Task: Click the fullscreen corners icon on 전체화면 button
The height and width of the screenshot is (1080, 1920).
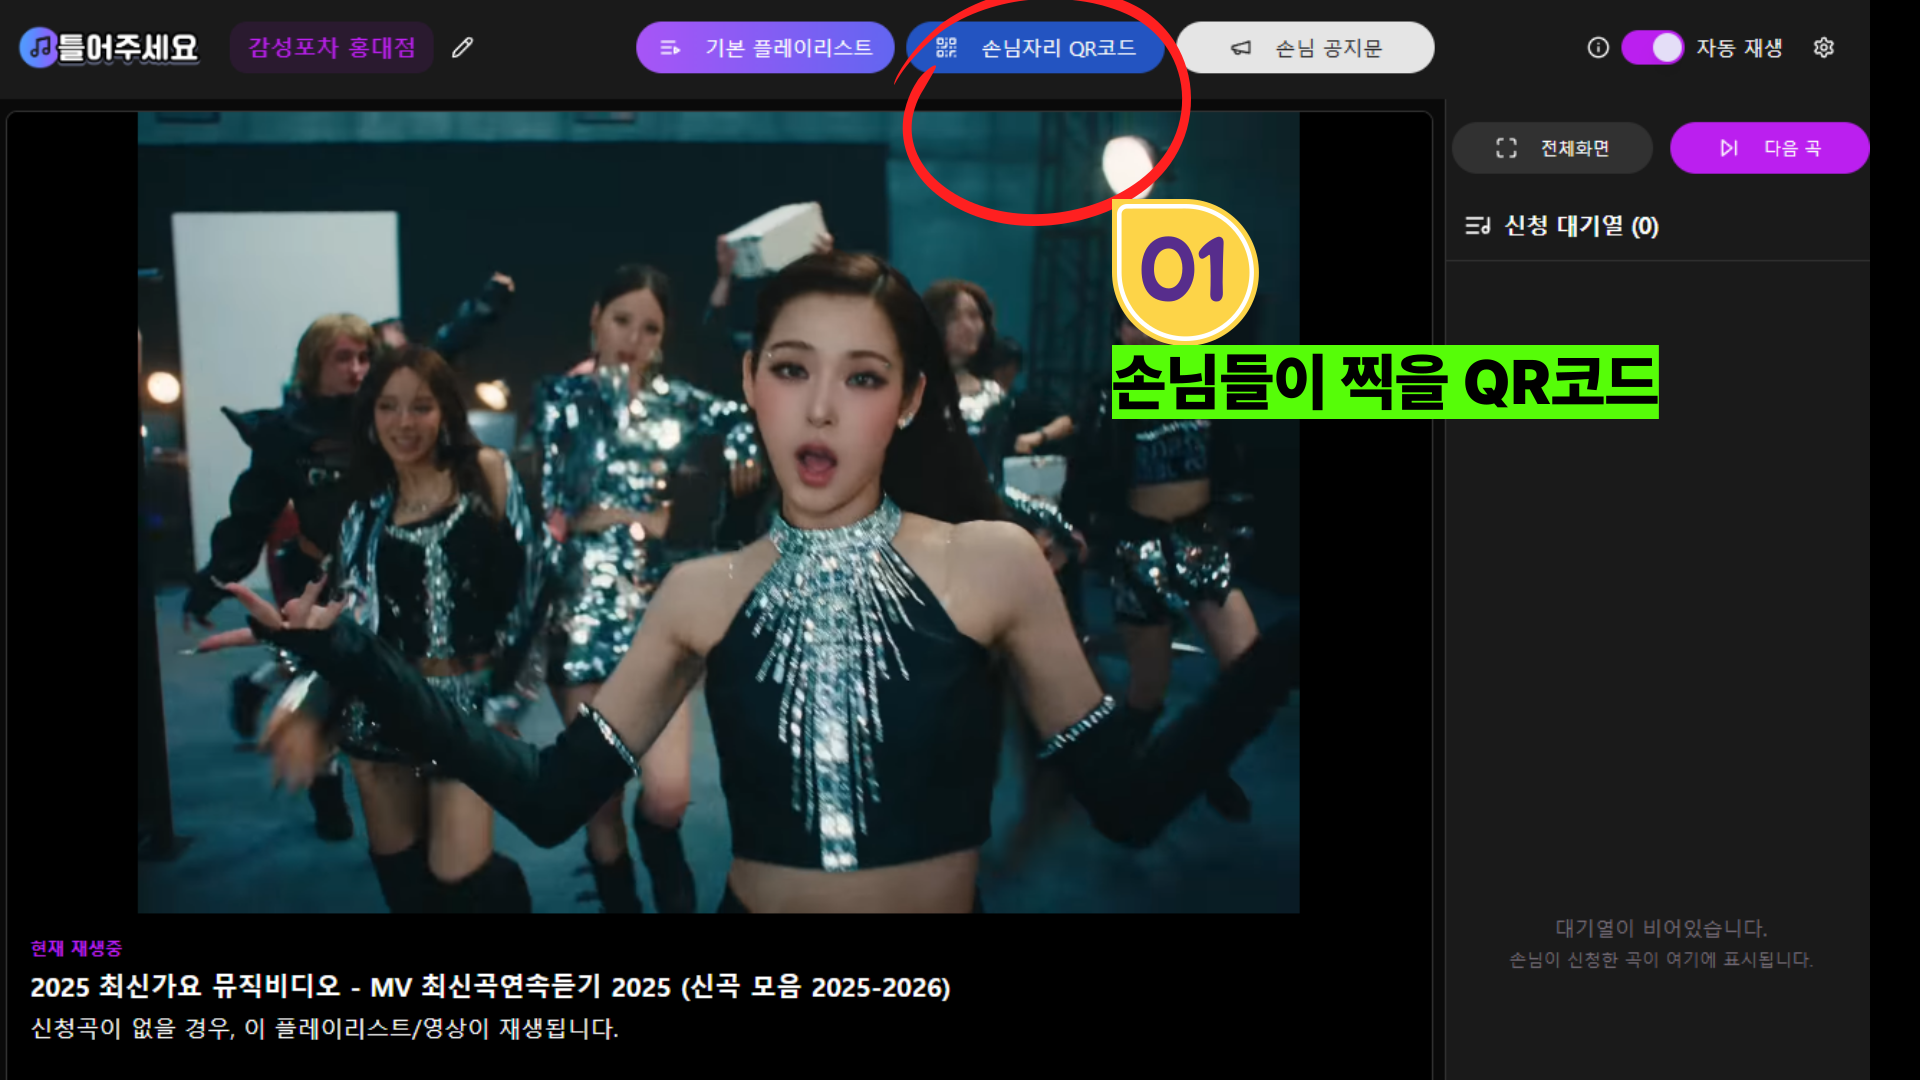Action: 1504,147
